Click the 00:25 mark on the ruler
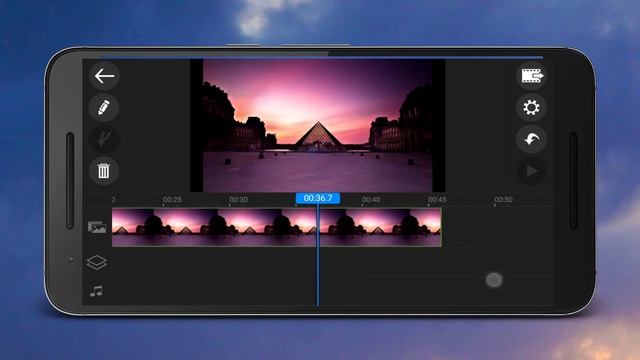The height and width of the screenshot is (360, 640). pyautogui.click(x=172, y=200)
